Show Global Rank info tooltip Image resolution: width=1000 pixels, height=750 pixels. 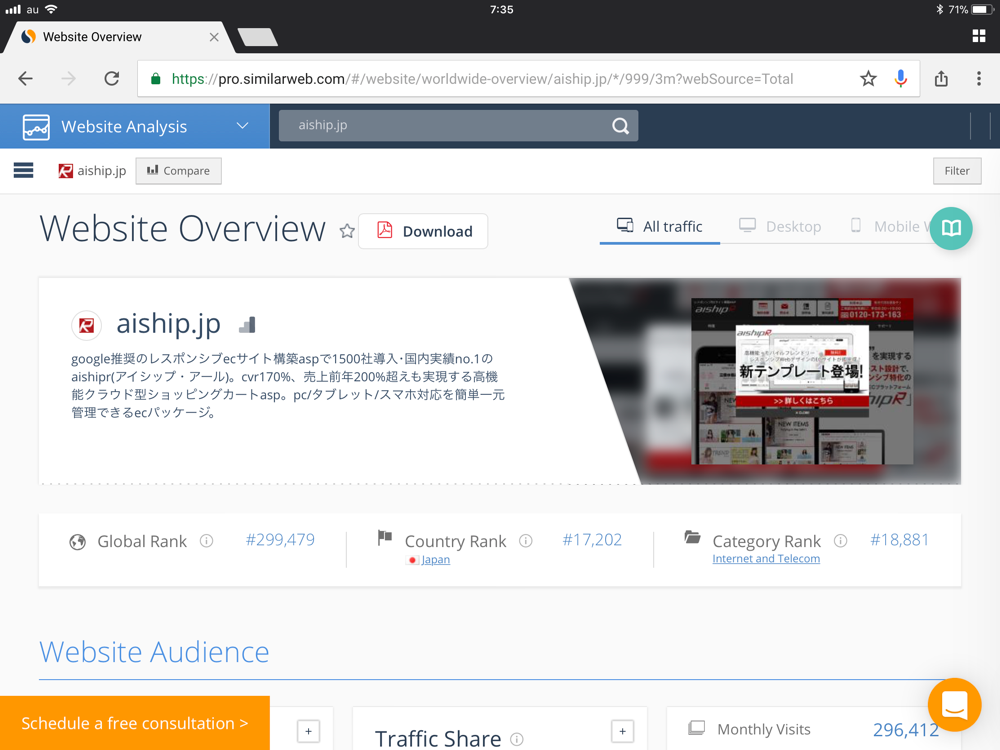(x=206, y=541)
